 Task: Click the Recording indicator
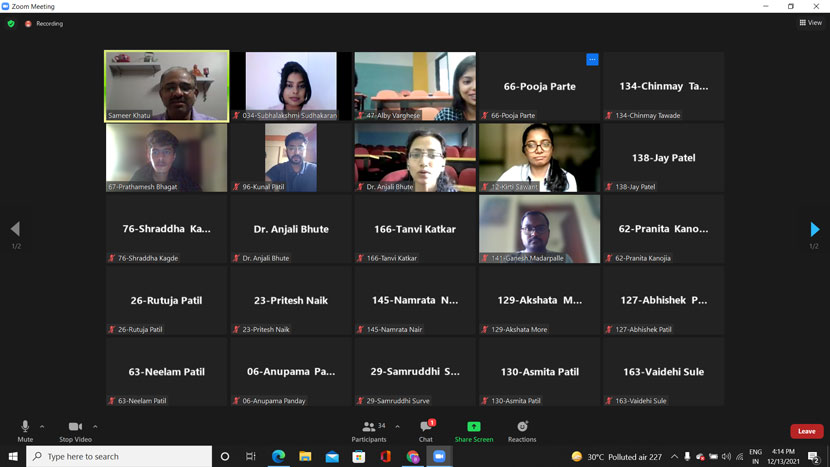(44, 24)
